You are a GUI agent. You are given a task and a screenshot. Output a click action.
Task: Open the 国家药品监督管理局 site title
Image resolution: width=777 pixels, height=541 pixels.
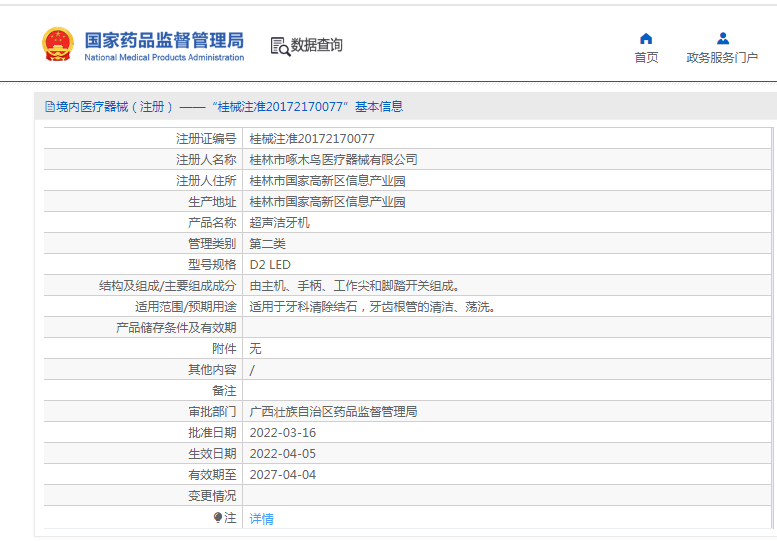[x=164, y=41]
